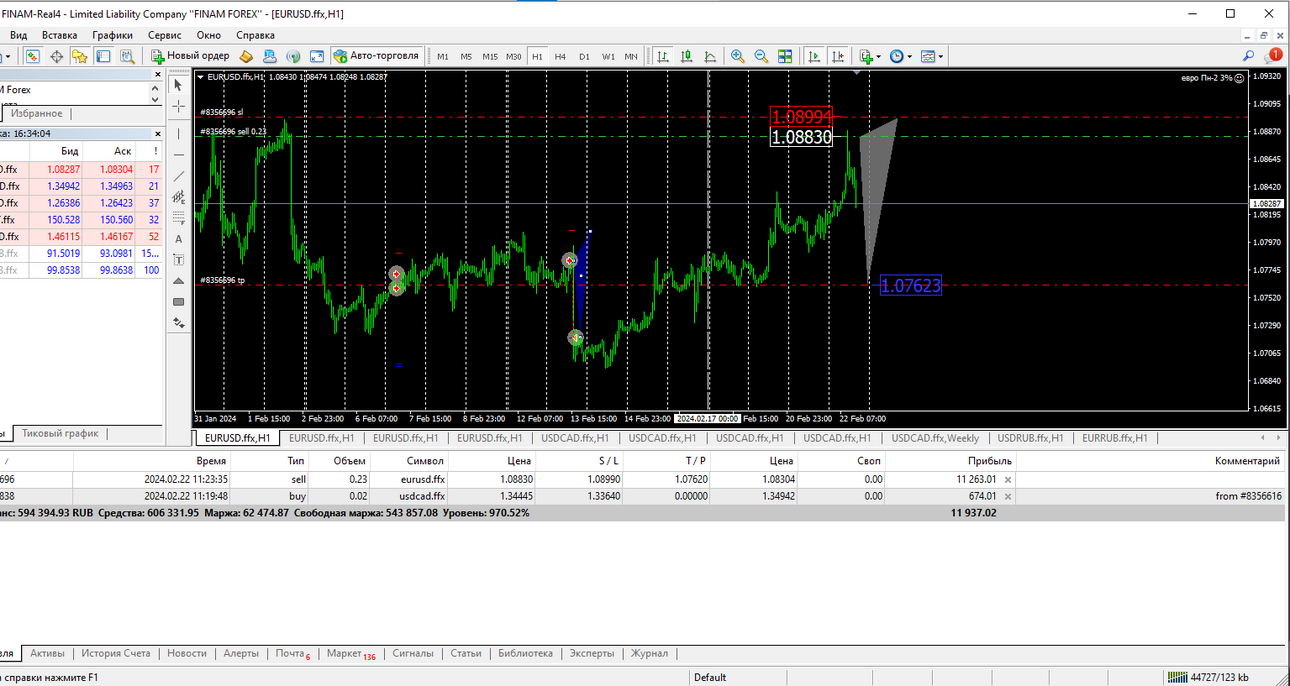Open the Data Window crosshair icon
Screen dimensions: 1290x686
[57, 56]
